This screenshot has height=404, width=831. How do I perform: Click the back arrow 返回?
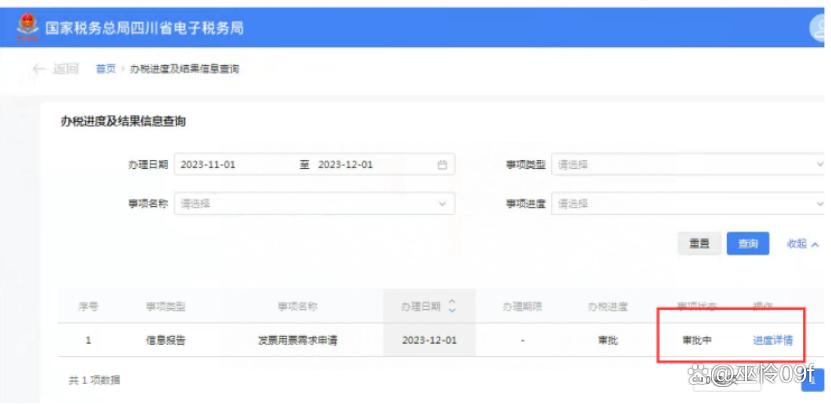55,69
